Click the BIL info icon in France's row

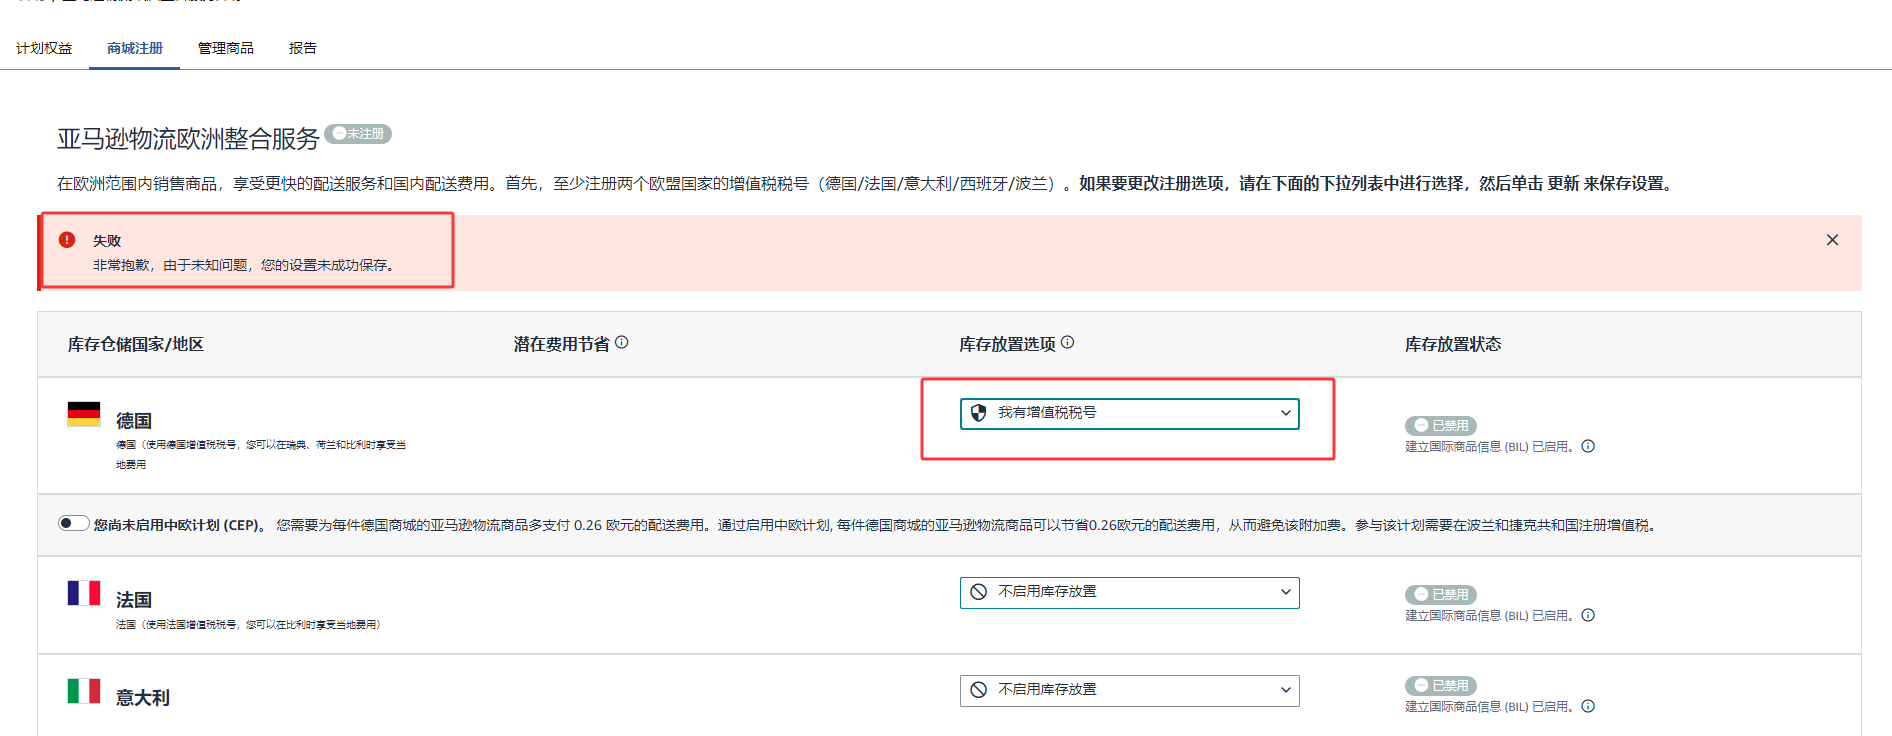pos(1588,615)
